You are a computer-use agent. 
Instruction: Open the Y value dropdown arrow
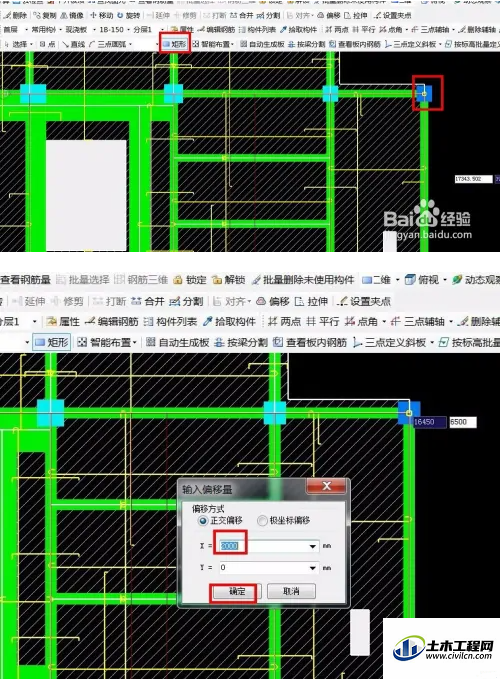(x=313, y=568)
